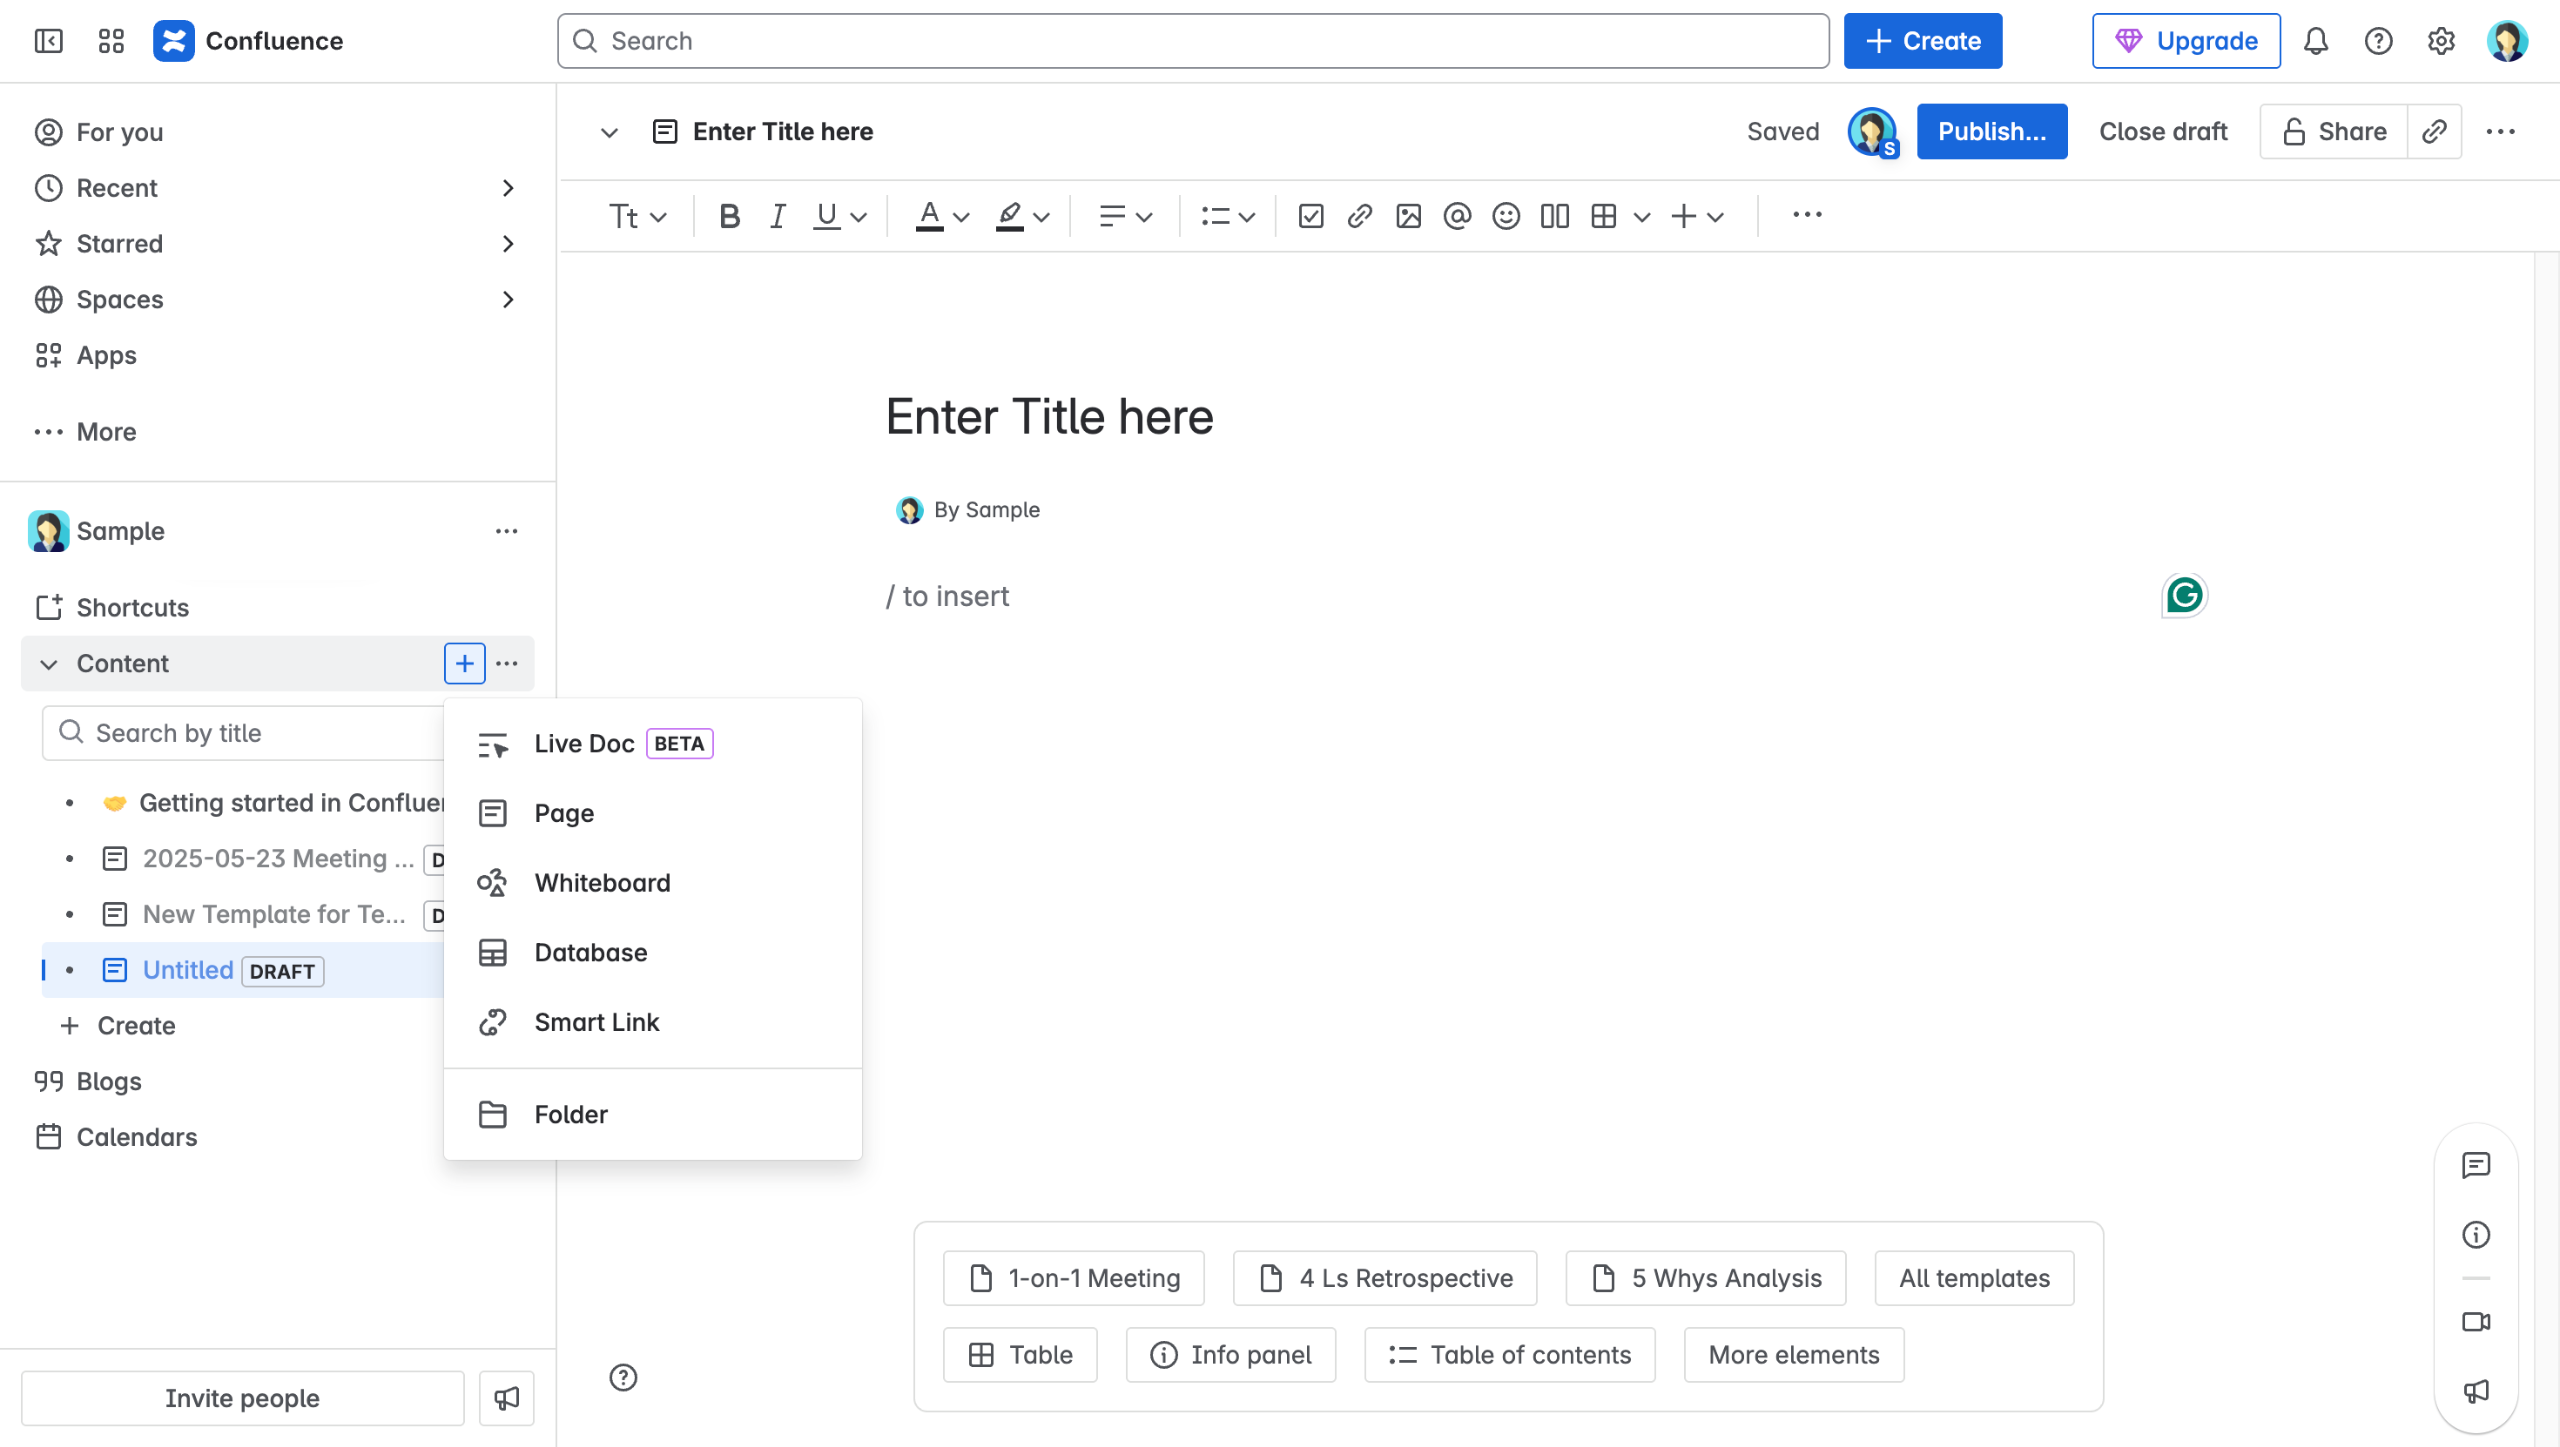Insert a two-column layout from toolbar
2560x1447 pixels.
tap(1554, 216)
